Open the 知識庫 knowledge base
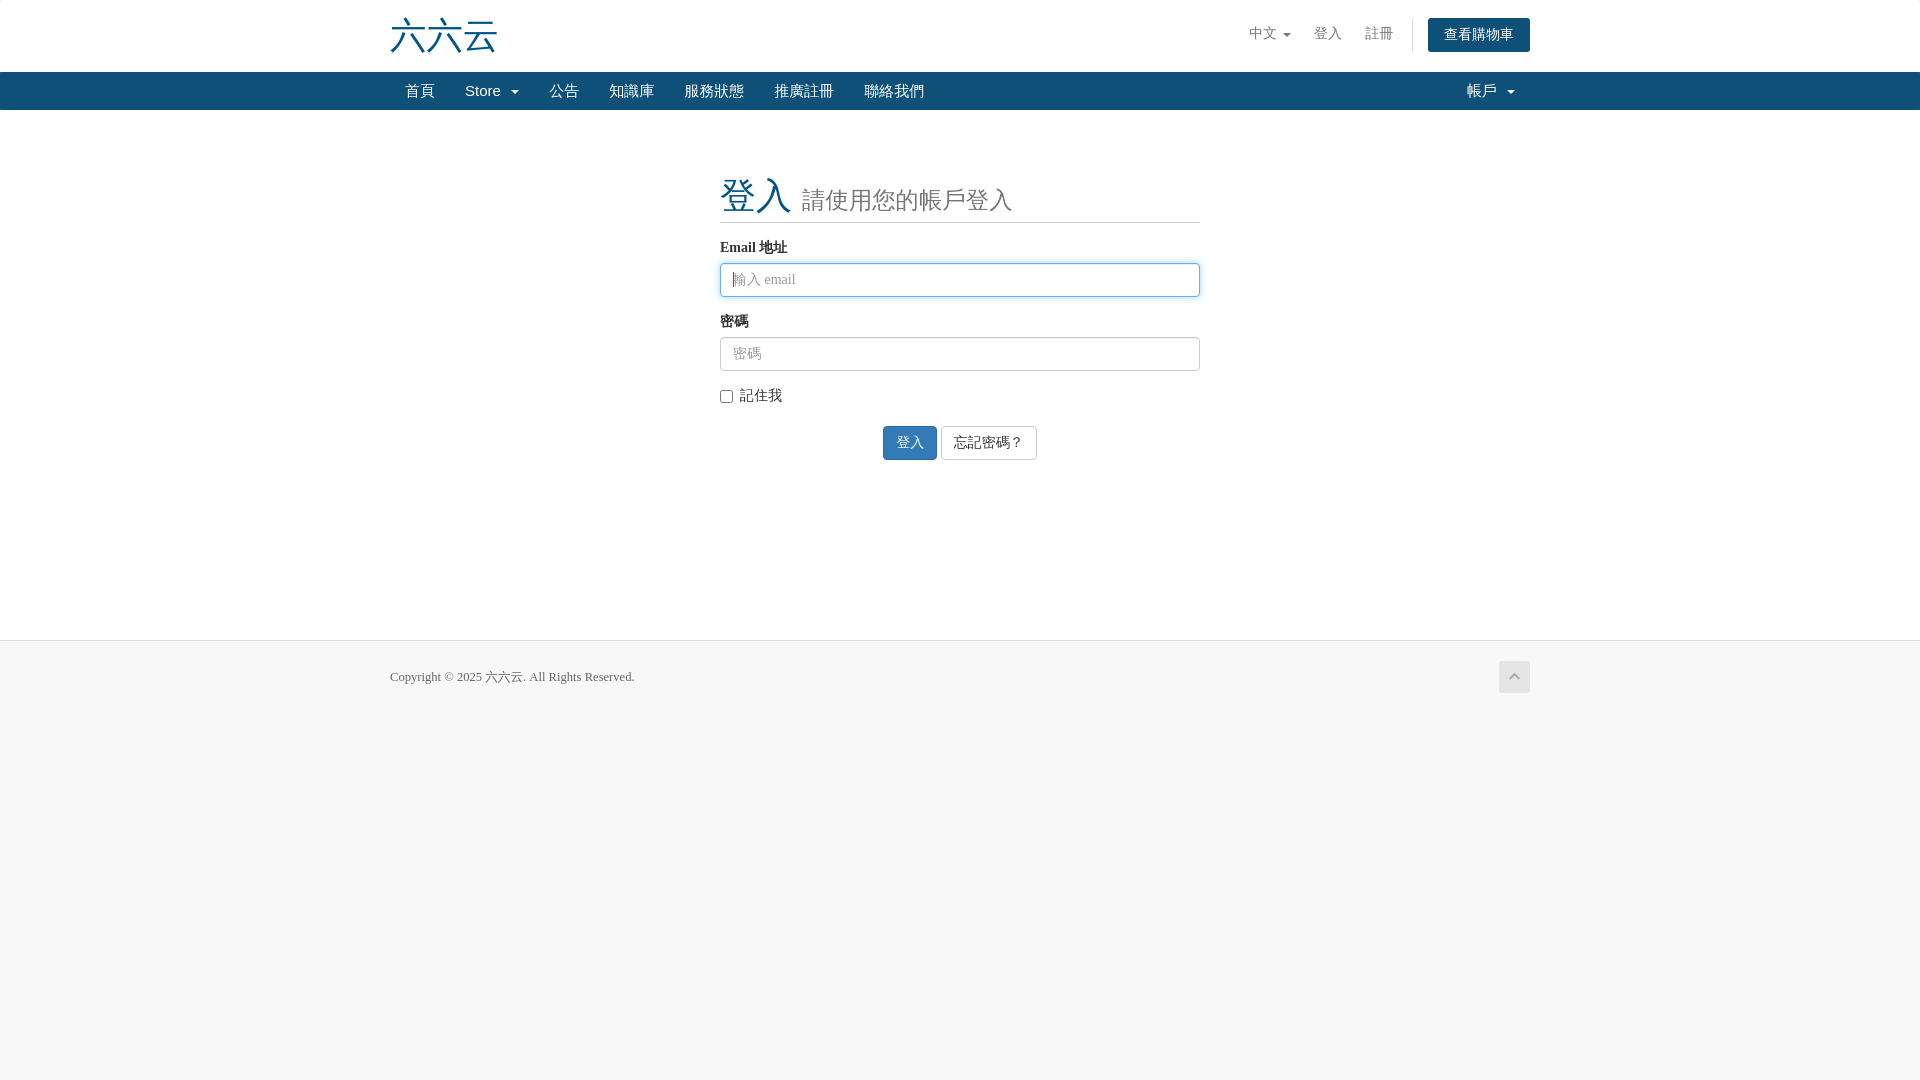This screenshot has width=1920, height=1080. 631,91
